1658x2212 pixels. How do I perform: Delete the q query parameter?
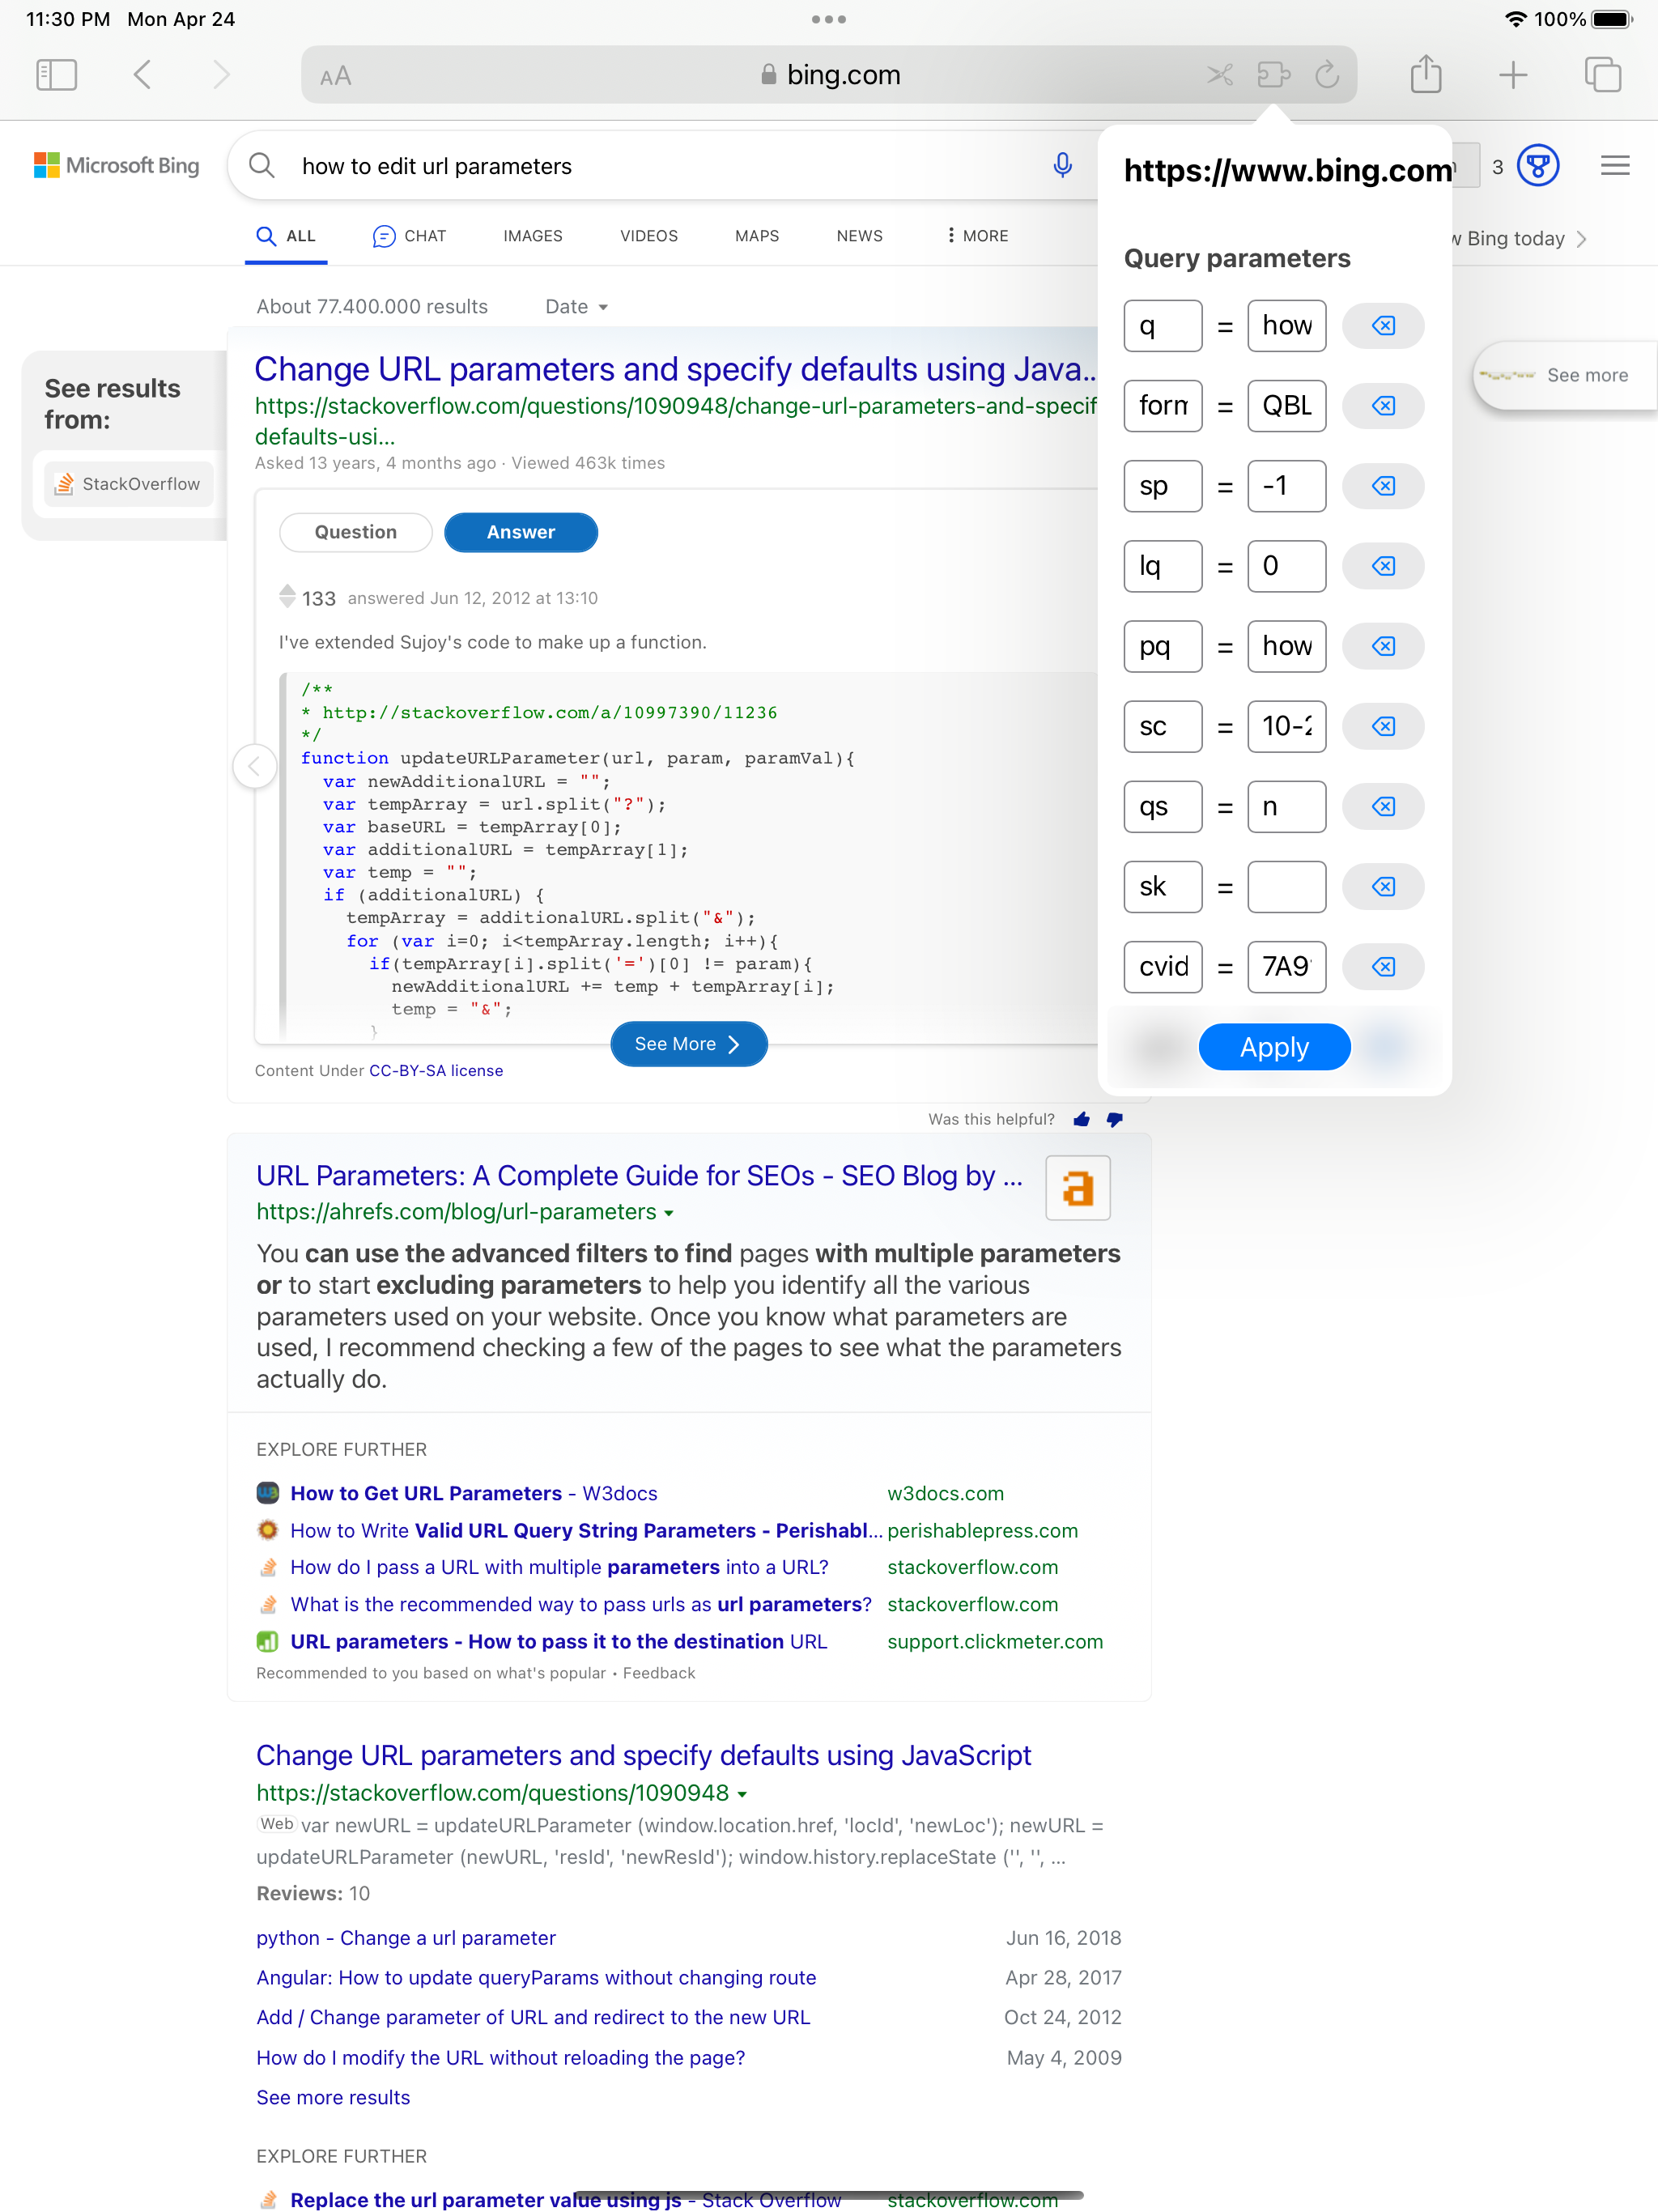[x=1383, y=326]
